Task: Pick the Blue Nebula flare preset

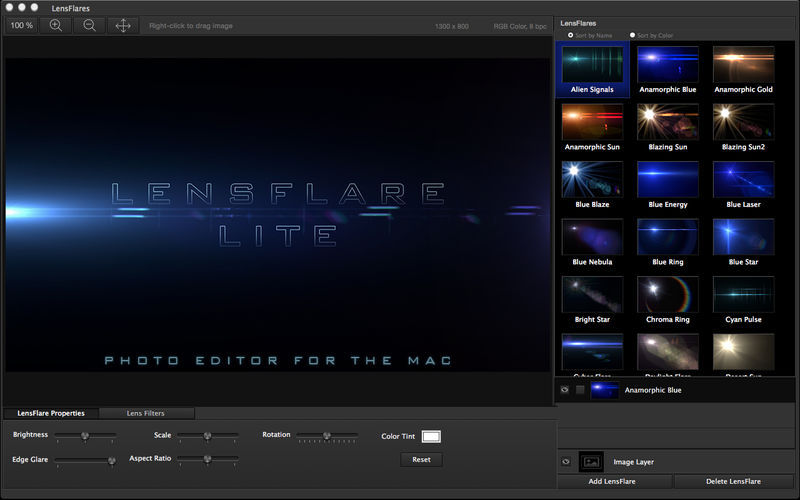Action: (593, 237)
